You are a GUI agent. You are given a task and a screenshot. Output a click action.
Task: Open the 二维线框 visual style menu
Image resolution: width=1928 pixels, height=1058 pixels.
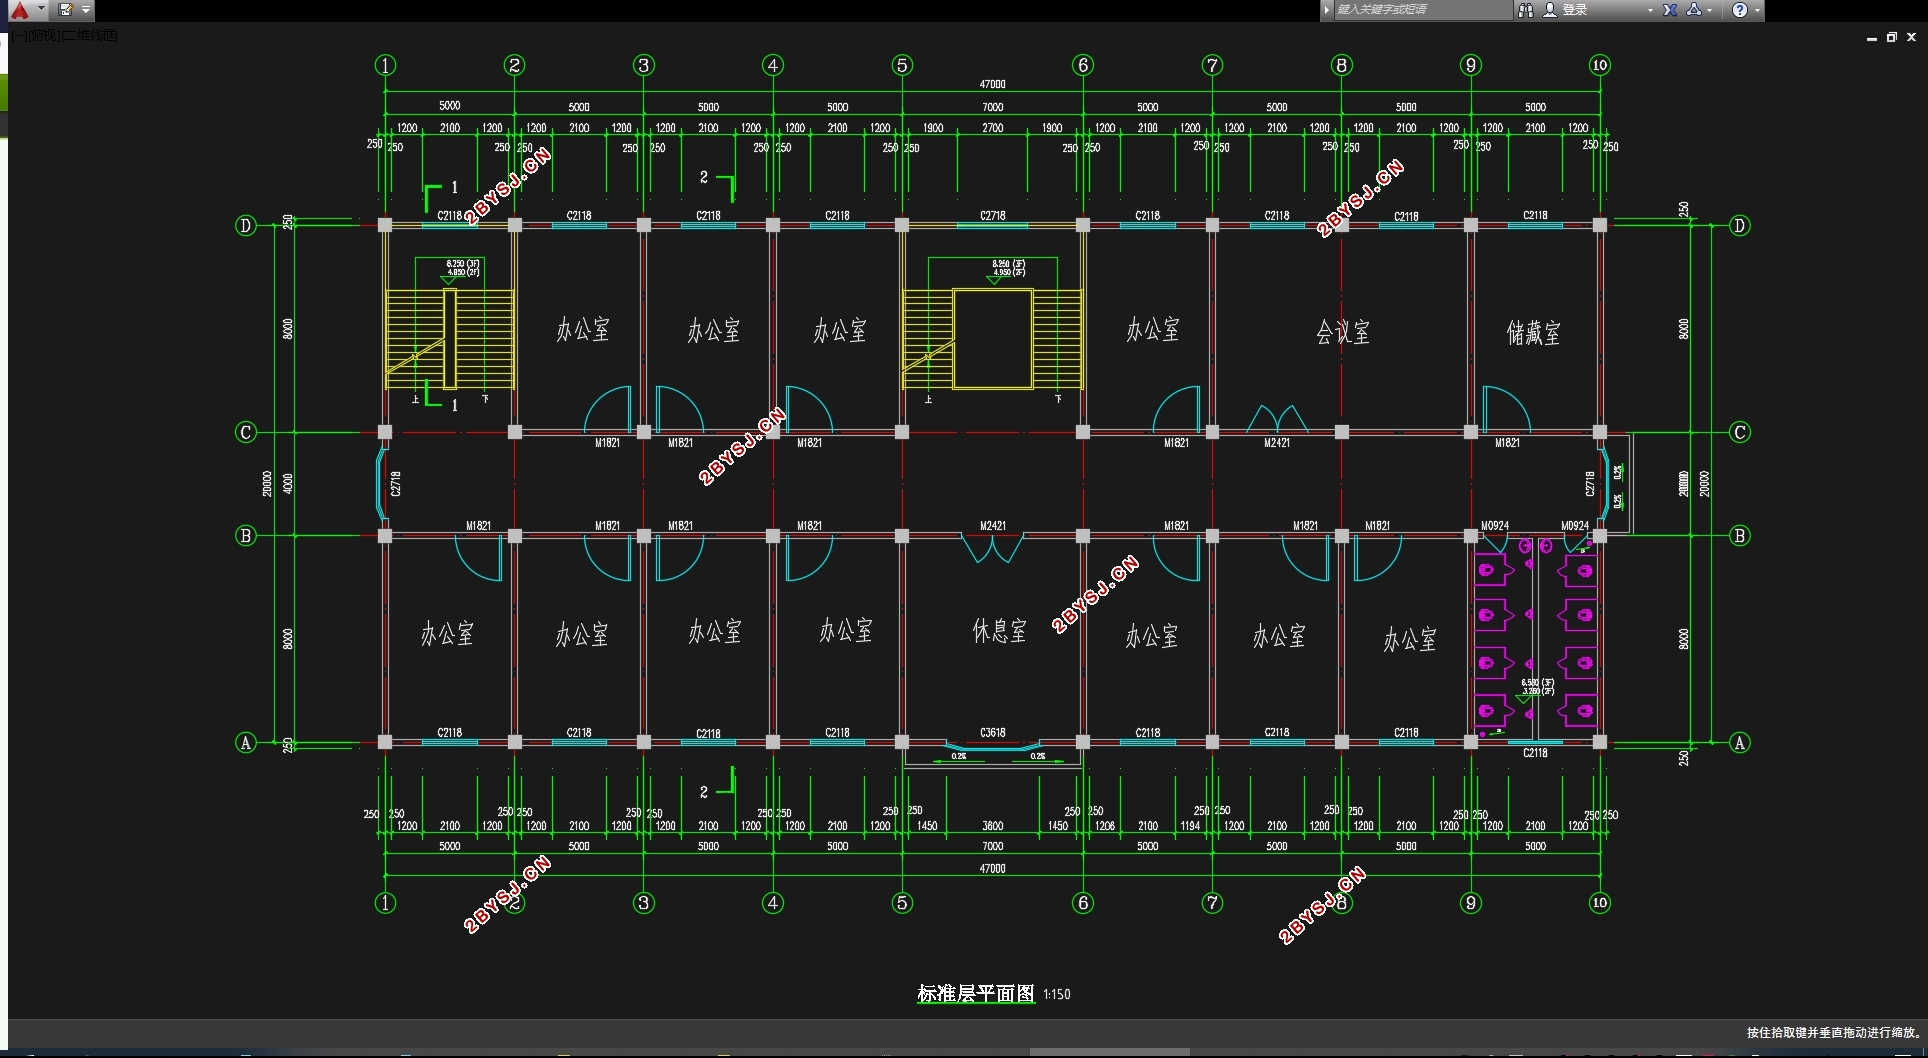(89, 35)
